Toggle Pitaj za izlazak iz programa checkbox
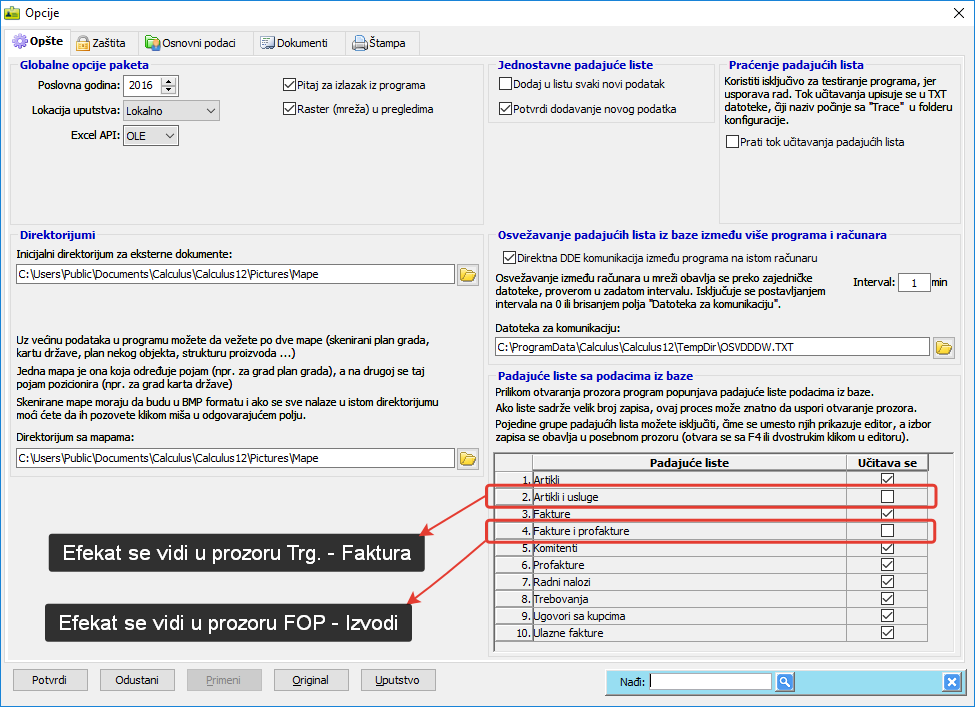Screen dimensions: 975x707 (290, 85)
